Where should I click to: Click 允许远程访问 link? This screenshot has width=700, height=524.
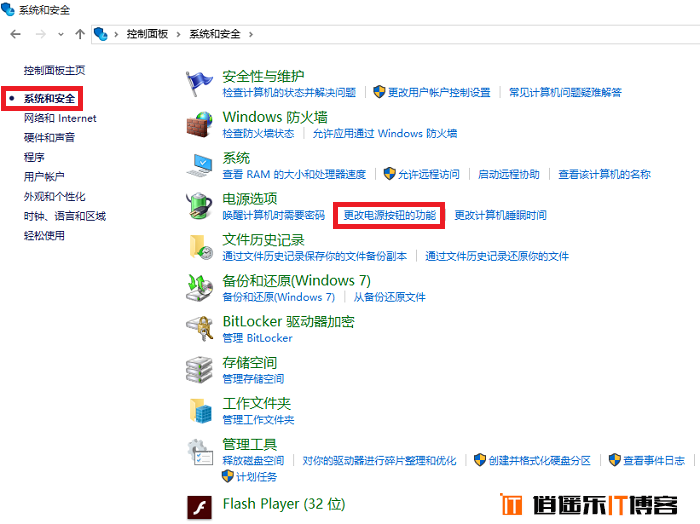[x=429, y=174]
